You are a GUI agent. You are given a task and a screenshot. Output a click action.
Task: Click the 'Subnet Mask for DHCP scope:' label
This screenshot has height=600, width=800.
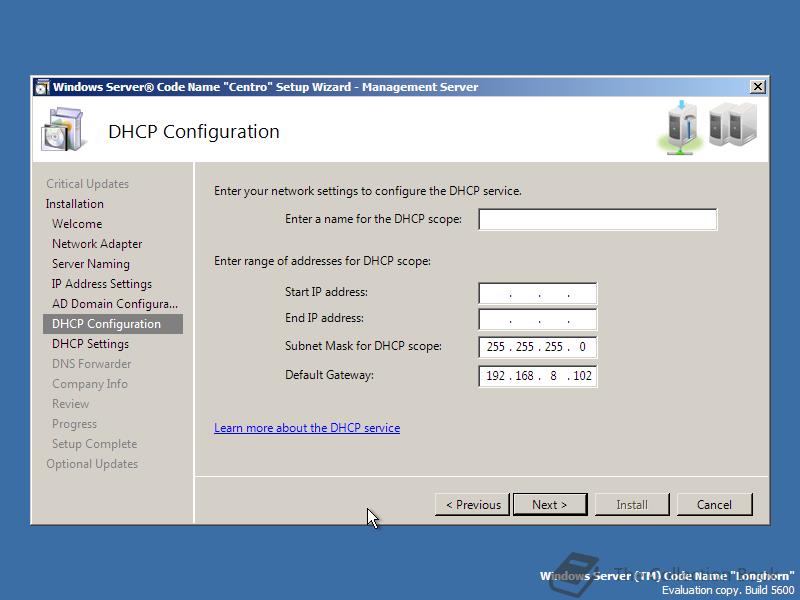363,346
